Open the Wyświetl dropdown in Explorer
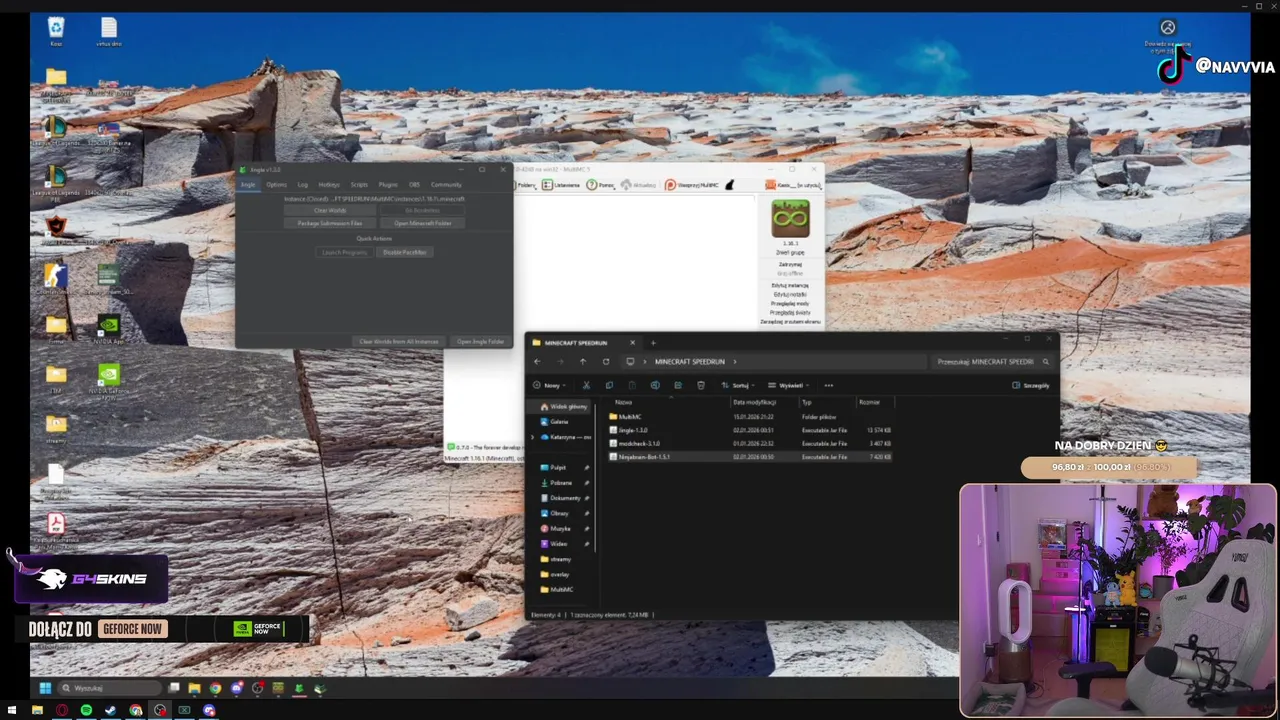Viewport: 1280px width, 720px height. pos(789,385)
